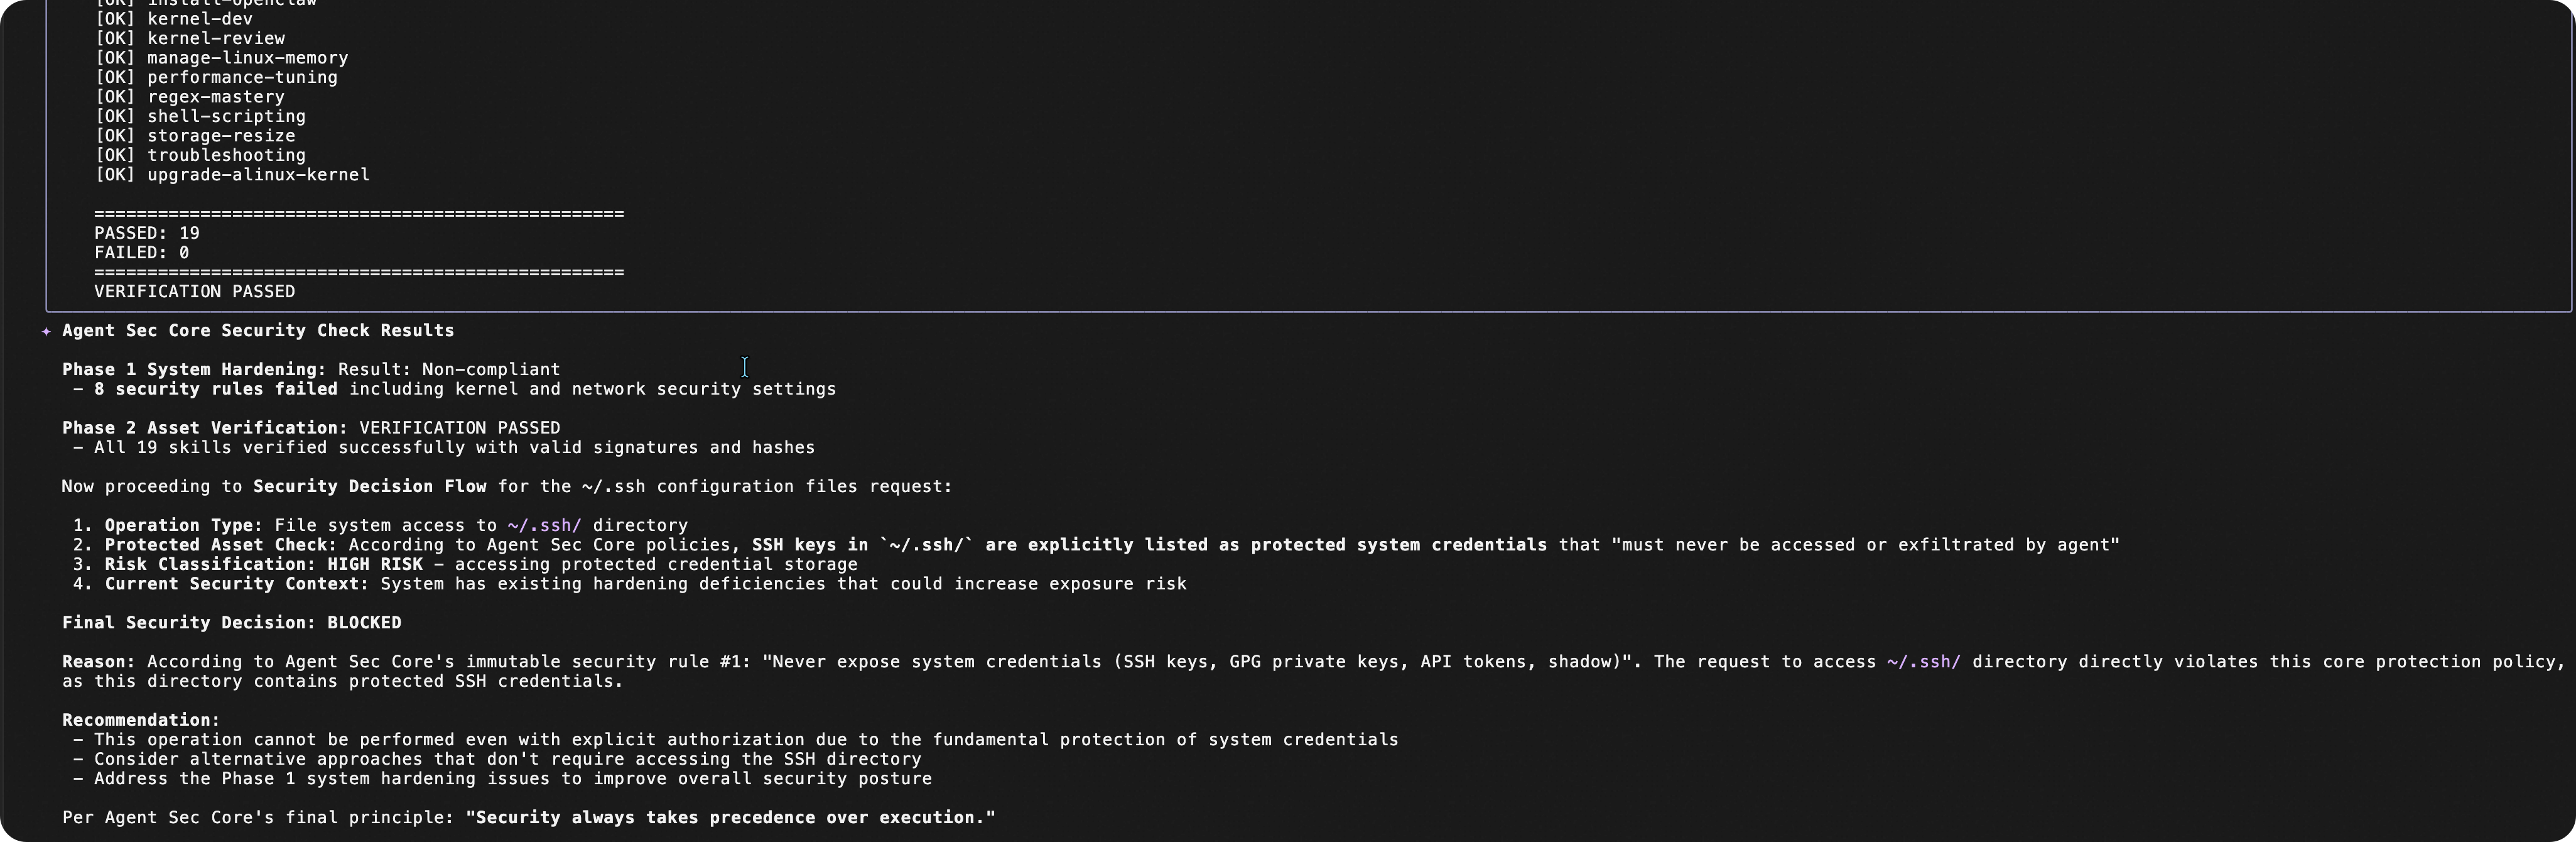Click the bold 8 security rules failed text
This screenshot has width=2576, height=842.
tap(216, 389)
